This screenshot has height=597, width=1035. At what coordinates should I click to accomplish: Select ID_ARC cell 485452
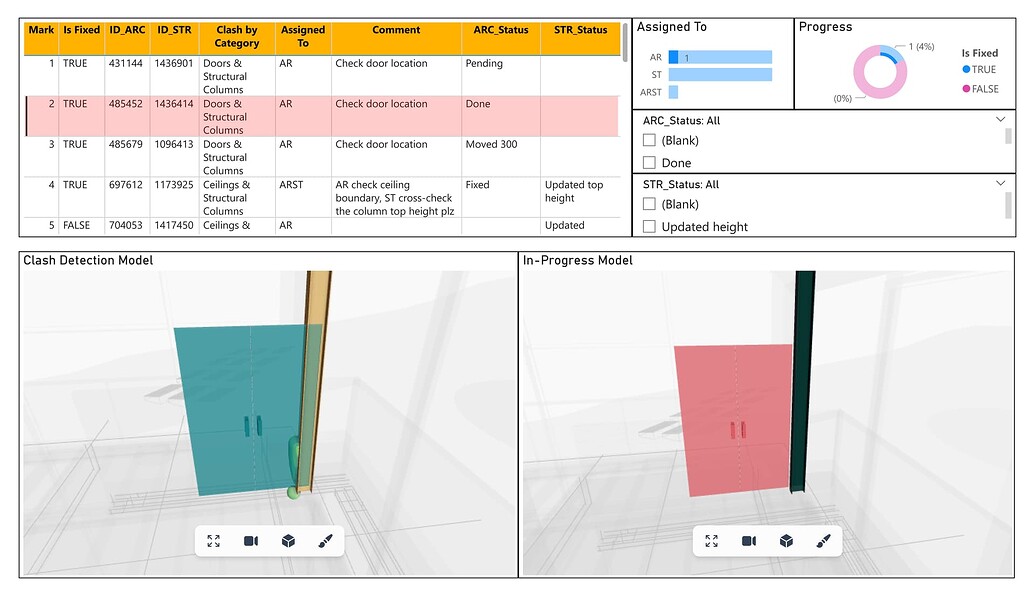[125, 104]
